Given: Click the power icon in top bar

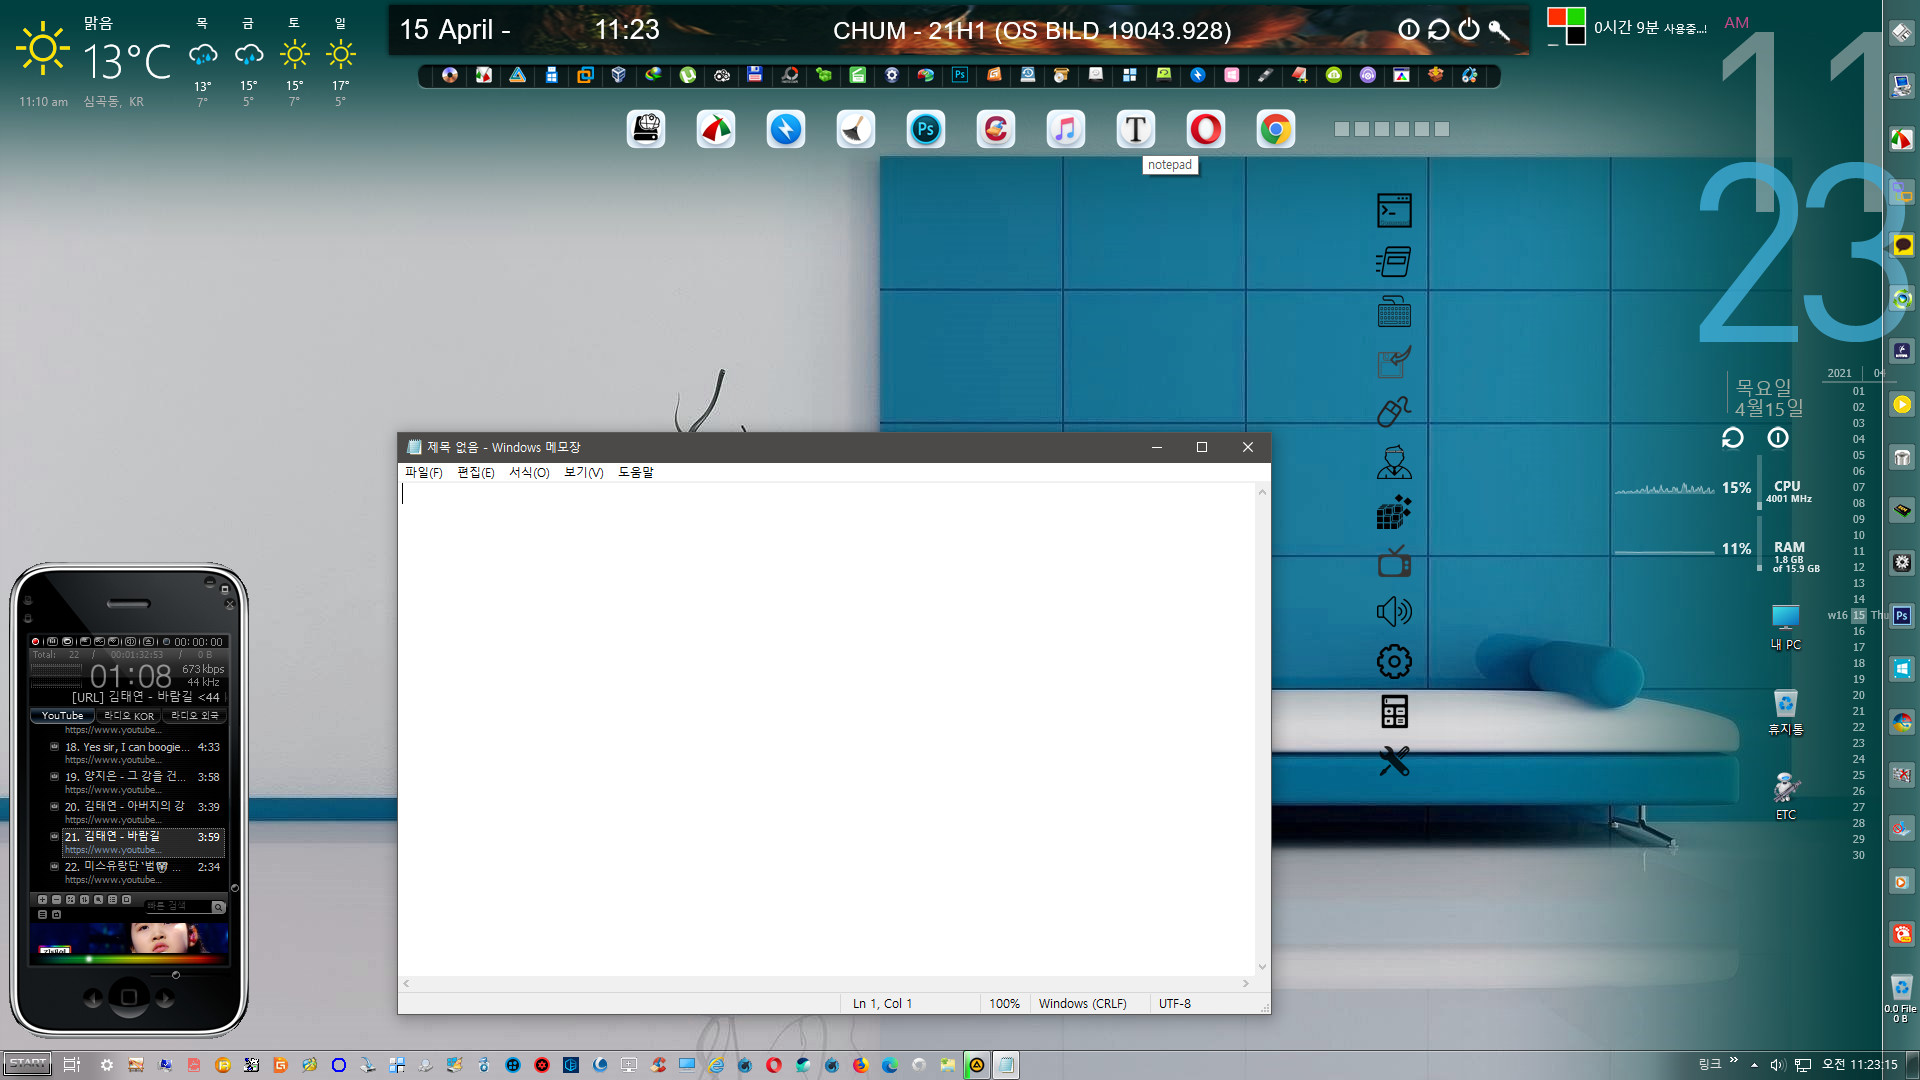Looking at the screenshot, I should 1468,30.
